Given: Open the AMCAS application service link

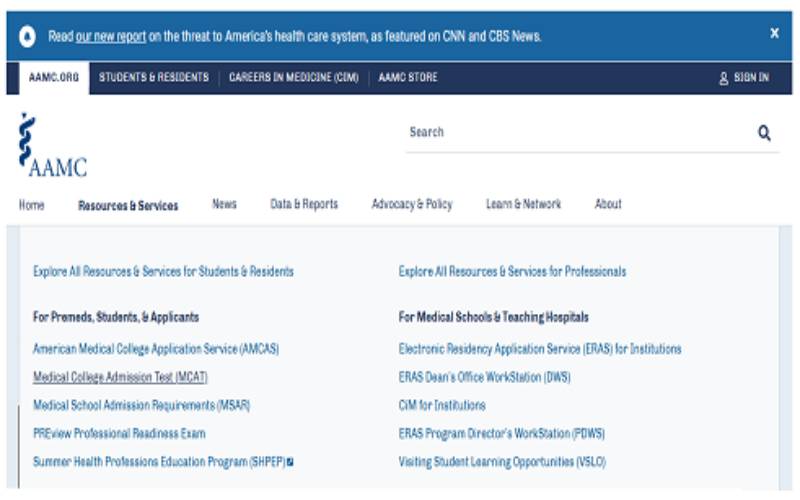Looking at the screenshot, I should (155, 349).
